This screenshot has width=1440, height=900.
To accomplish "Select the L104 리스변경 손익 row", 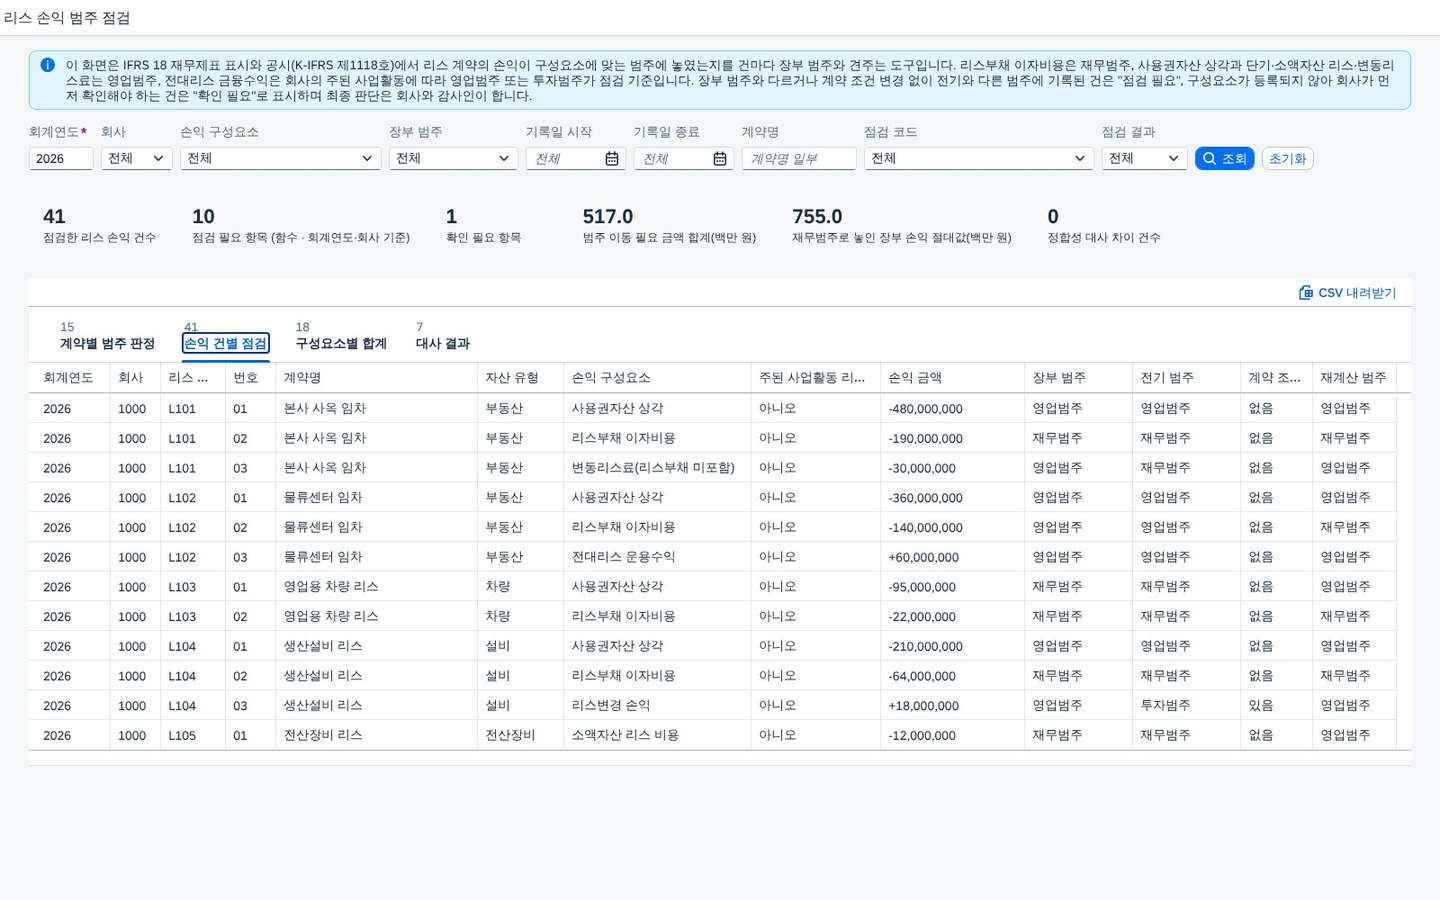I will pos(720,706).
